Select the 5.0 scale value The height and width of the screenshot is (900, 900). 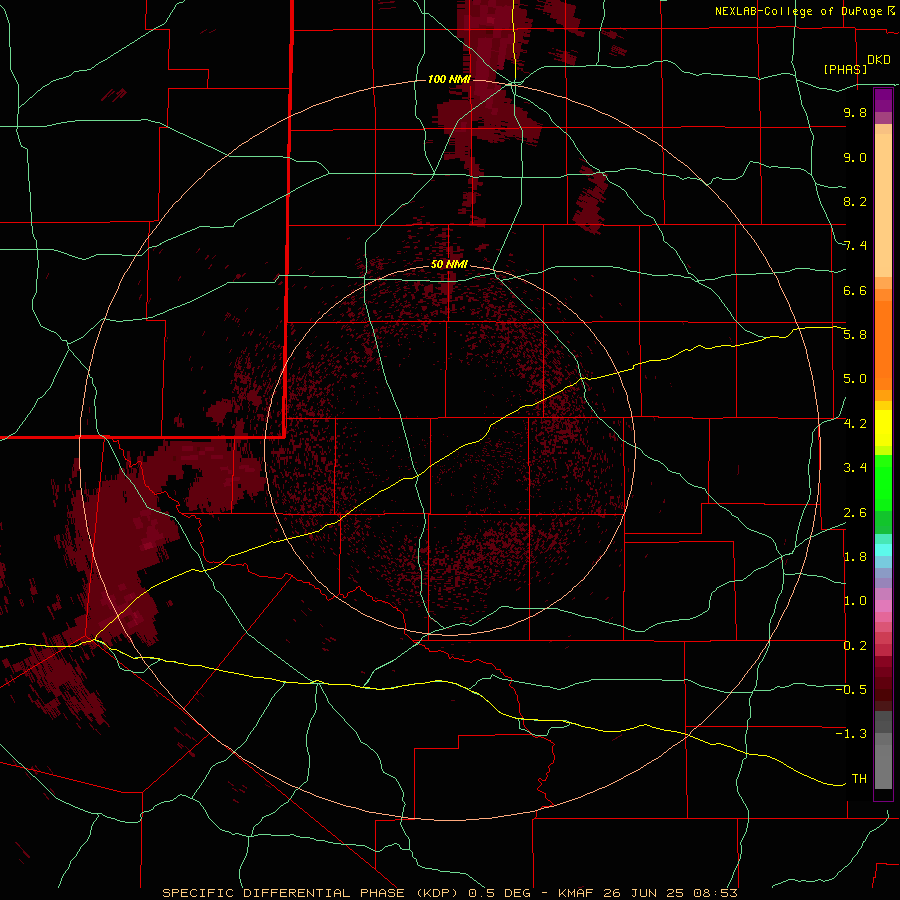pyautogui.click(x=855, y=379)
